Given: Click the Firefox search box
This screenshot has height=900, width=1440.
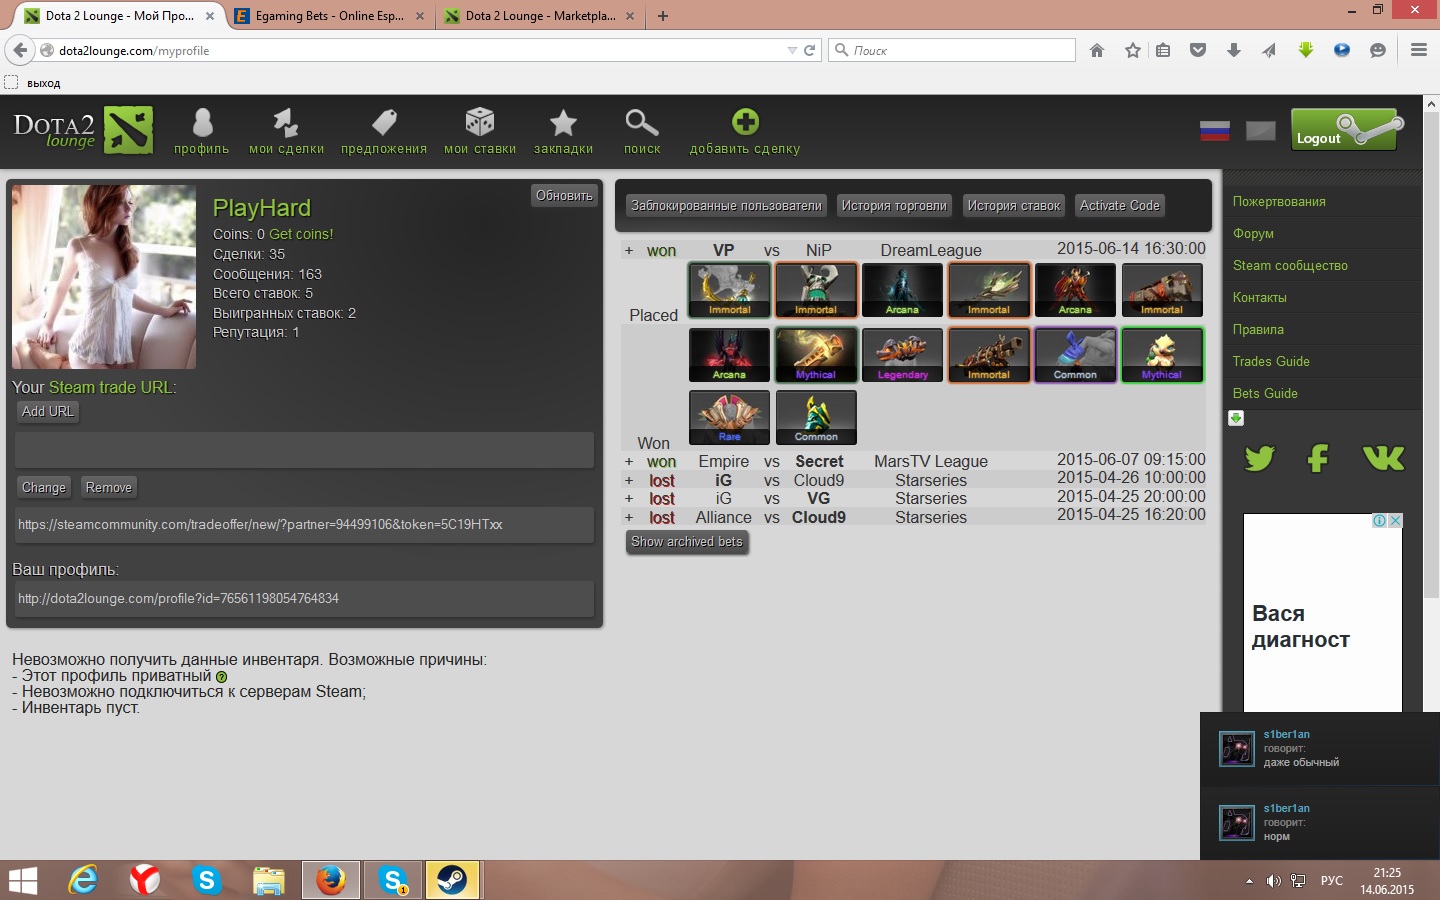Looking at the screenshot, I should pyautogui.click(x=951, y=50).
